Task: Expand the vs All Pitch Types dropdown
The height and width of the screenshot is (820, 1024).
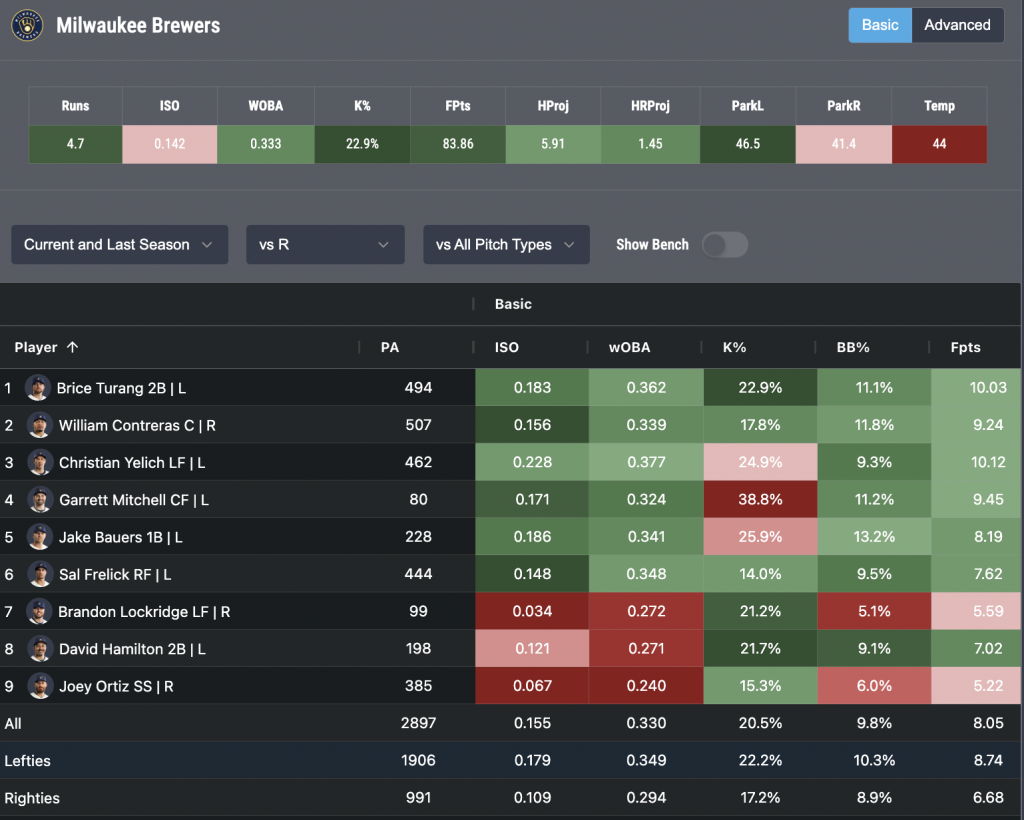Action: 506,245
